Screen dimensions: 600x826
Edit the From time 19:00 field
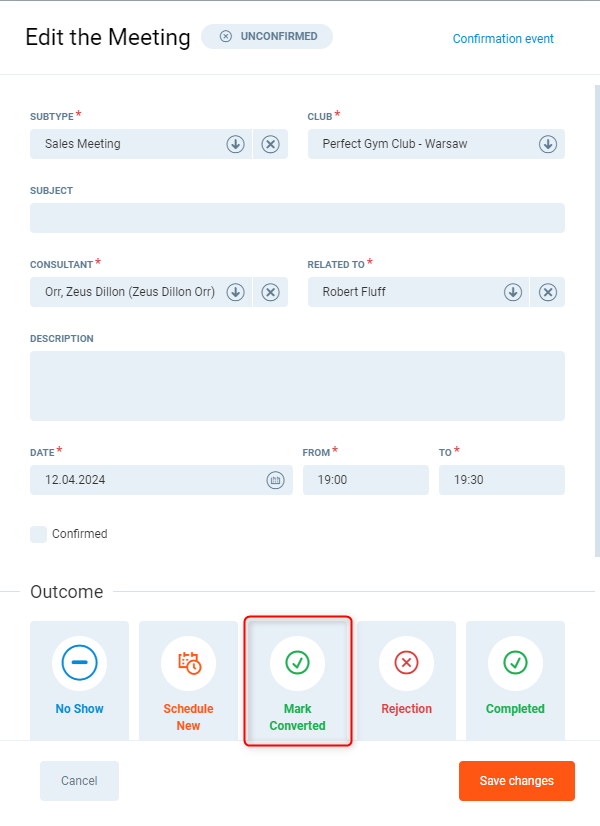tap(365, 480)
